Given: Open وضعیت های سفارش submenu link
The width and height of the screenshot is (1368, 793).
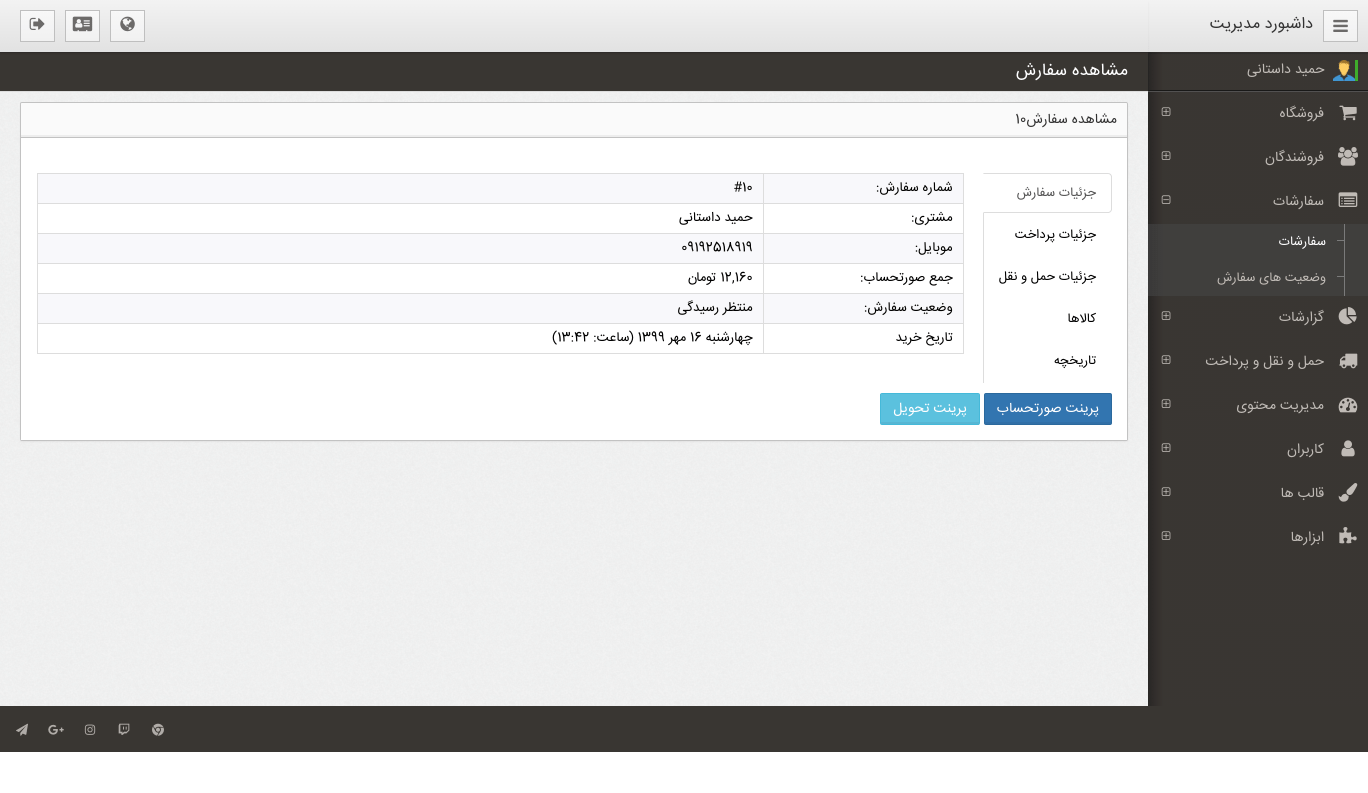Looking at the screenshot, I should click(x=1271, y=277).
